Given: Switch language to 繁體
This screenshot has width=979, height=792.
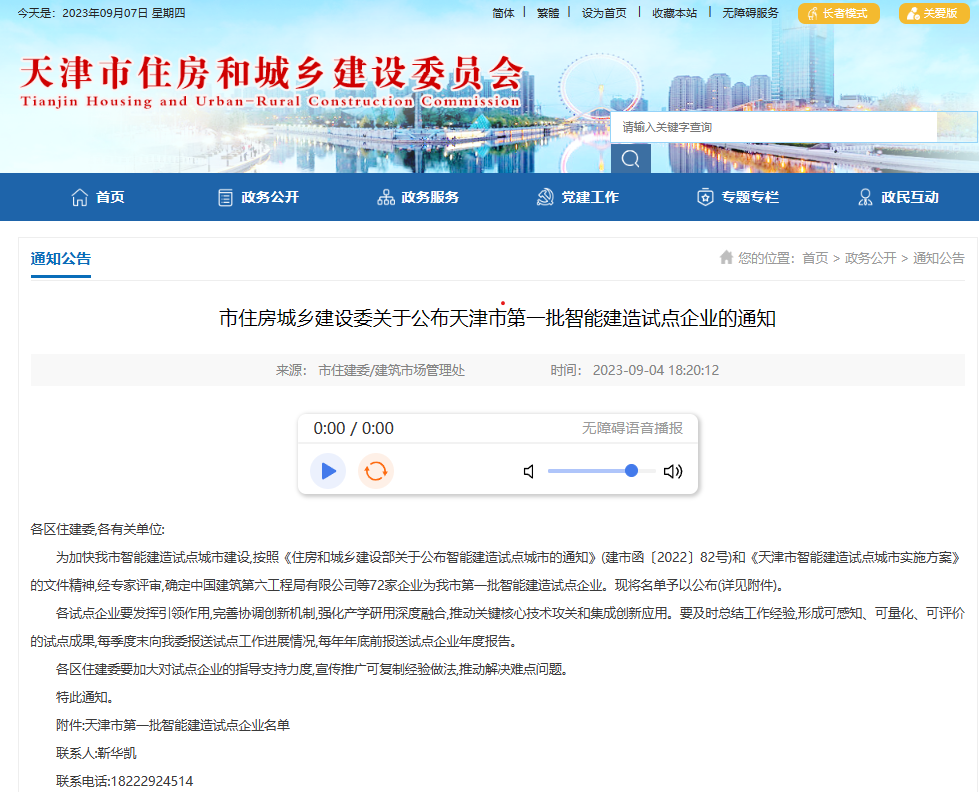Looking at the screenshot, I should [547, 14].
